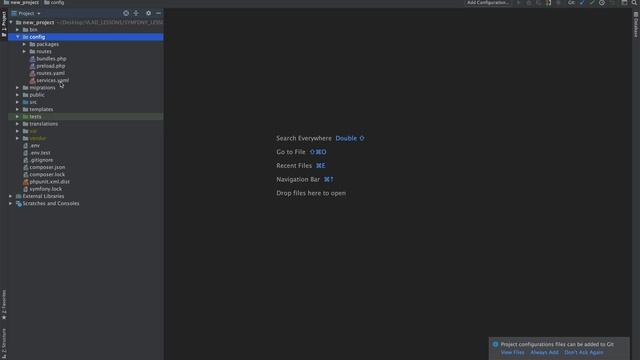640x360 pixels.
Task: Click 'Recent Files' hint text
Action: coord(294,166)
